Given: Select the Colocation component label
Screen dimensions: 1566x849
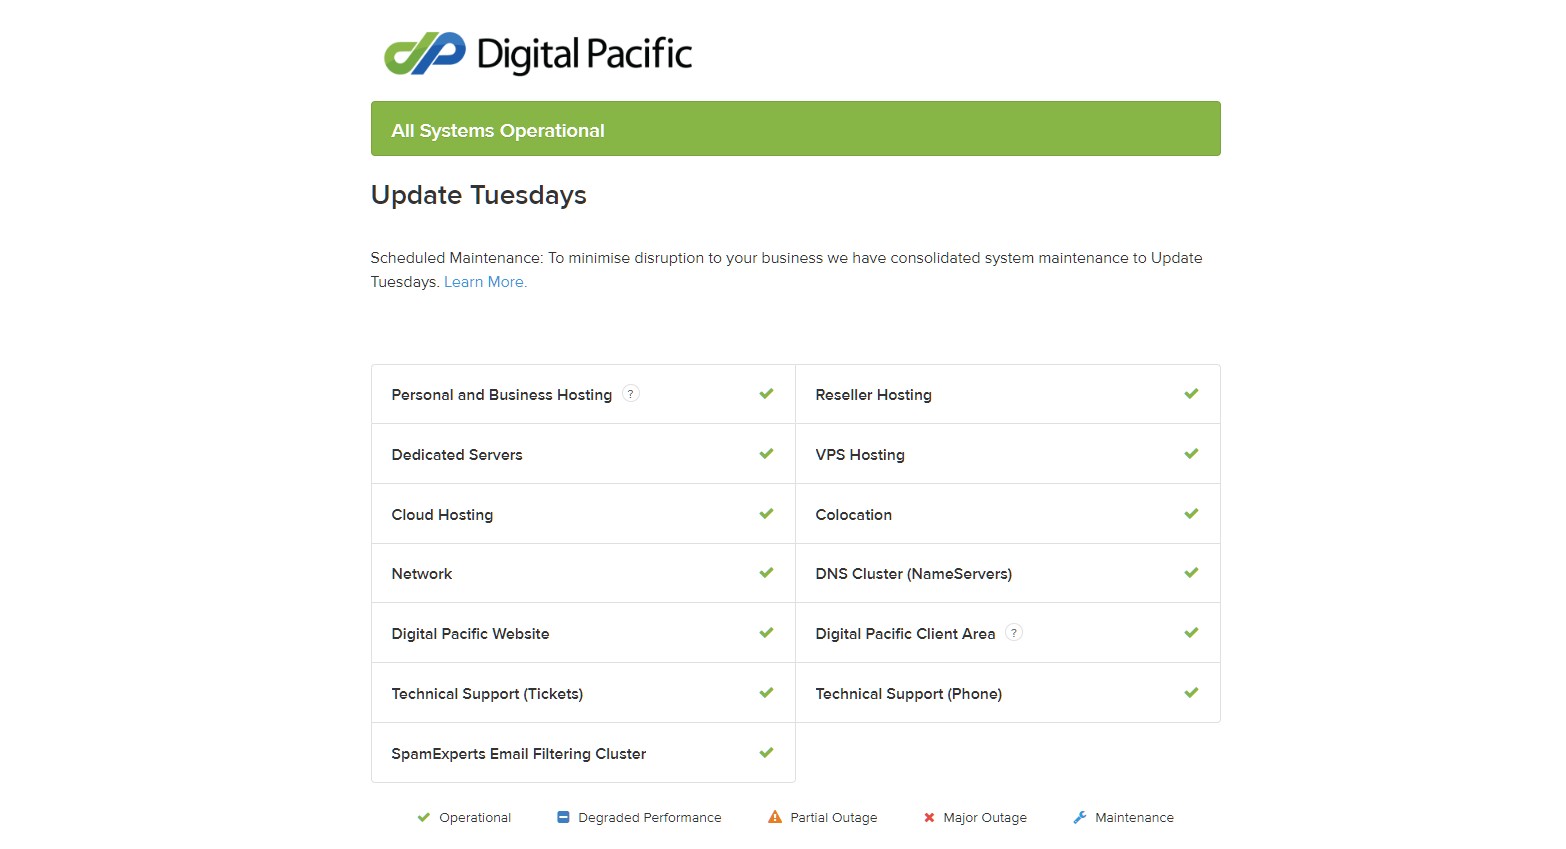Looking at the screenshot, I should [853, 515].
